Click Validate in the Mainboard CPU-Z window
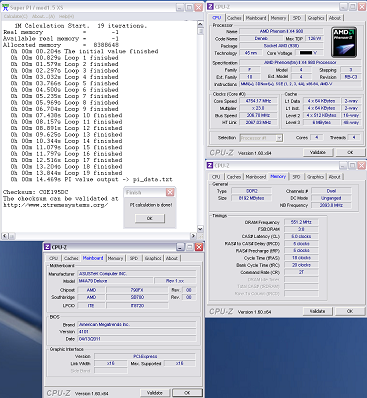The height and width of the screenshot is (398, 367). pyautogui.click(x=155, y=393)
